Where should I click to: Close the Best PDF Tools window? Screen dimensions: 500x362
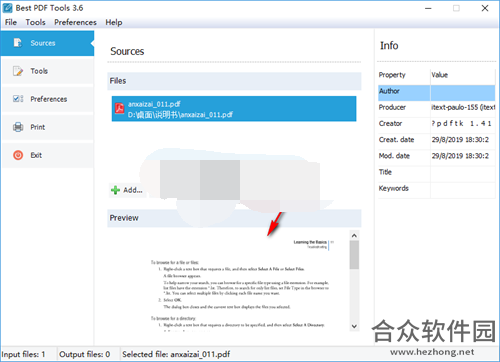[x=485, y=8]
